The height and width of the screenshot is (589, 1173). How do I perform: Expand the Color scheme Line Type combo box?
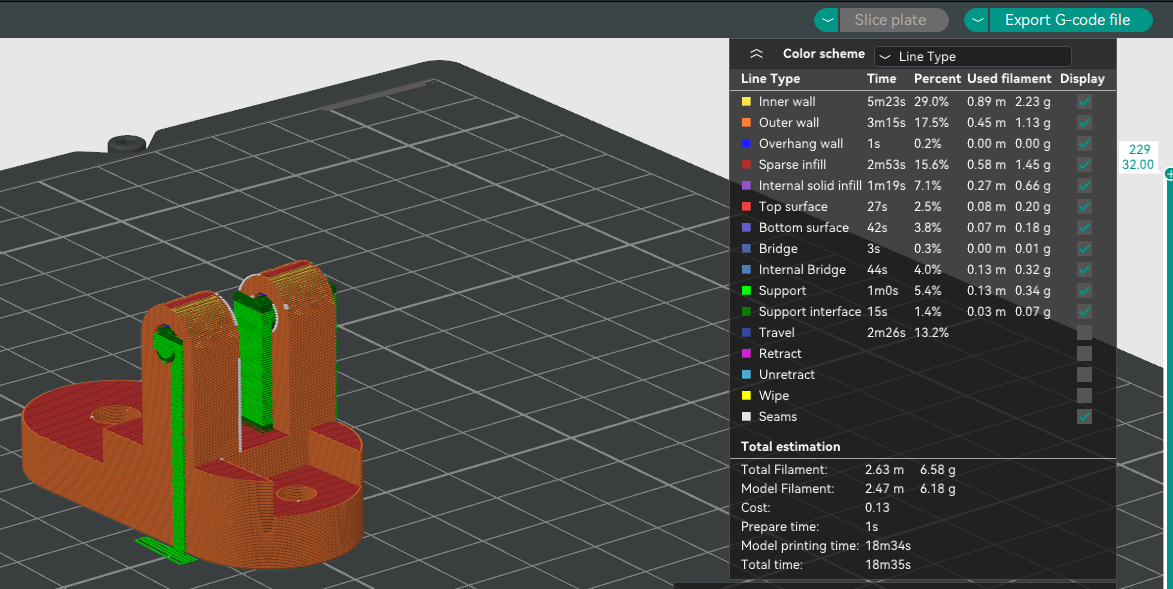[x=972, y=57]
